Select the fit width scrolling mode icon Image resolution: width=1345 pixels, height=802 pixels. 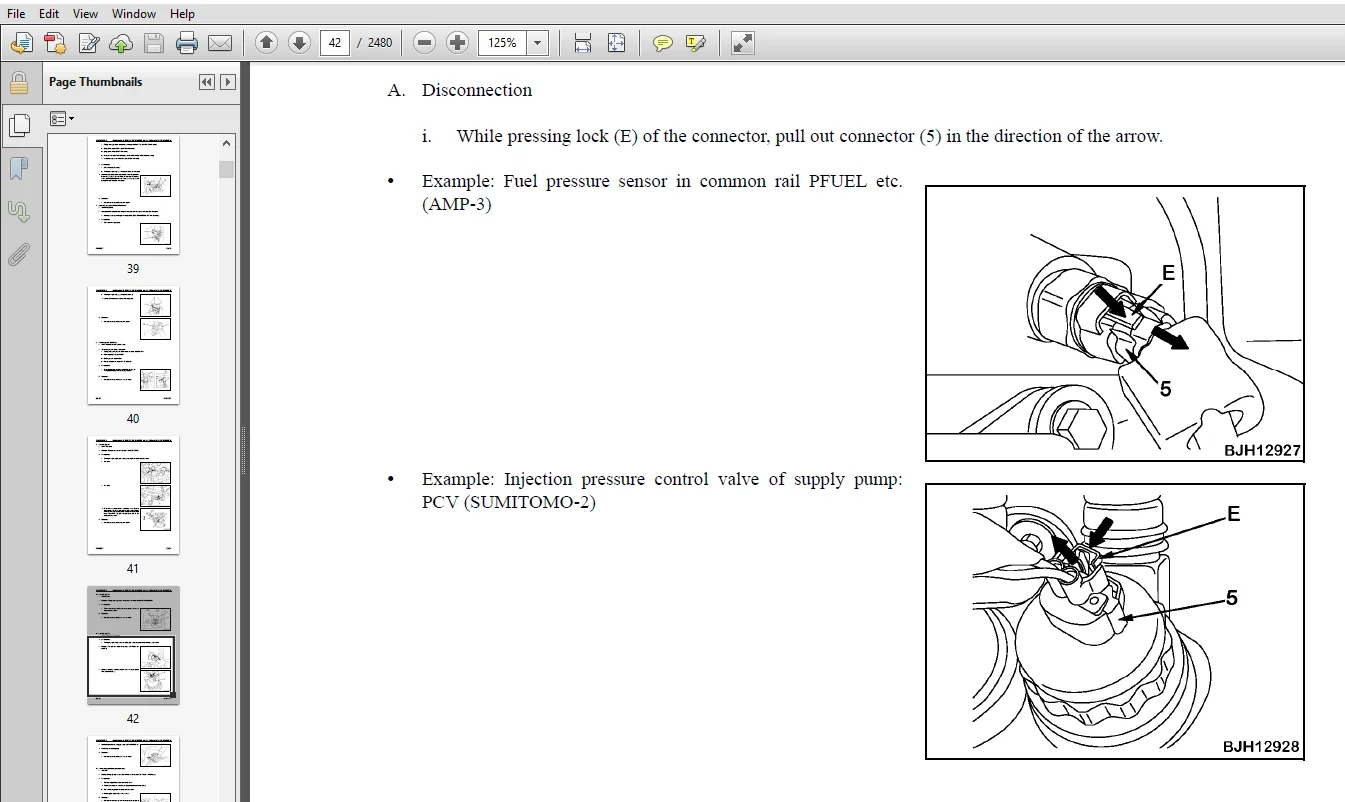click(583, 43)
